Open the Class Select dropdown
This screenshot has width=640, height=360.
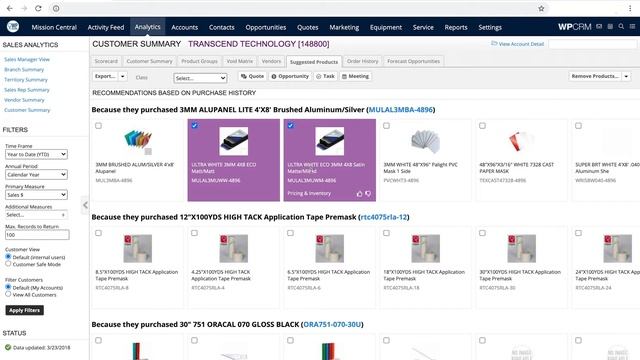[x=200, y=78]
